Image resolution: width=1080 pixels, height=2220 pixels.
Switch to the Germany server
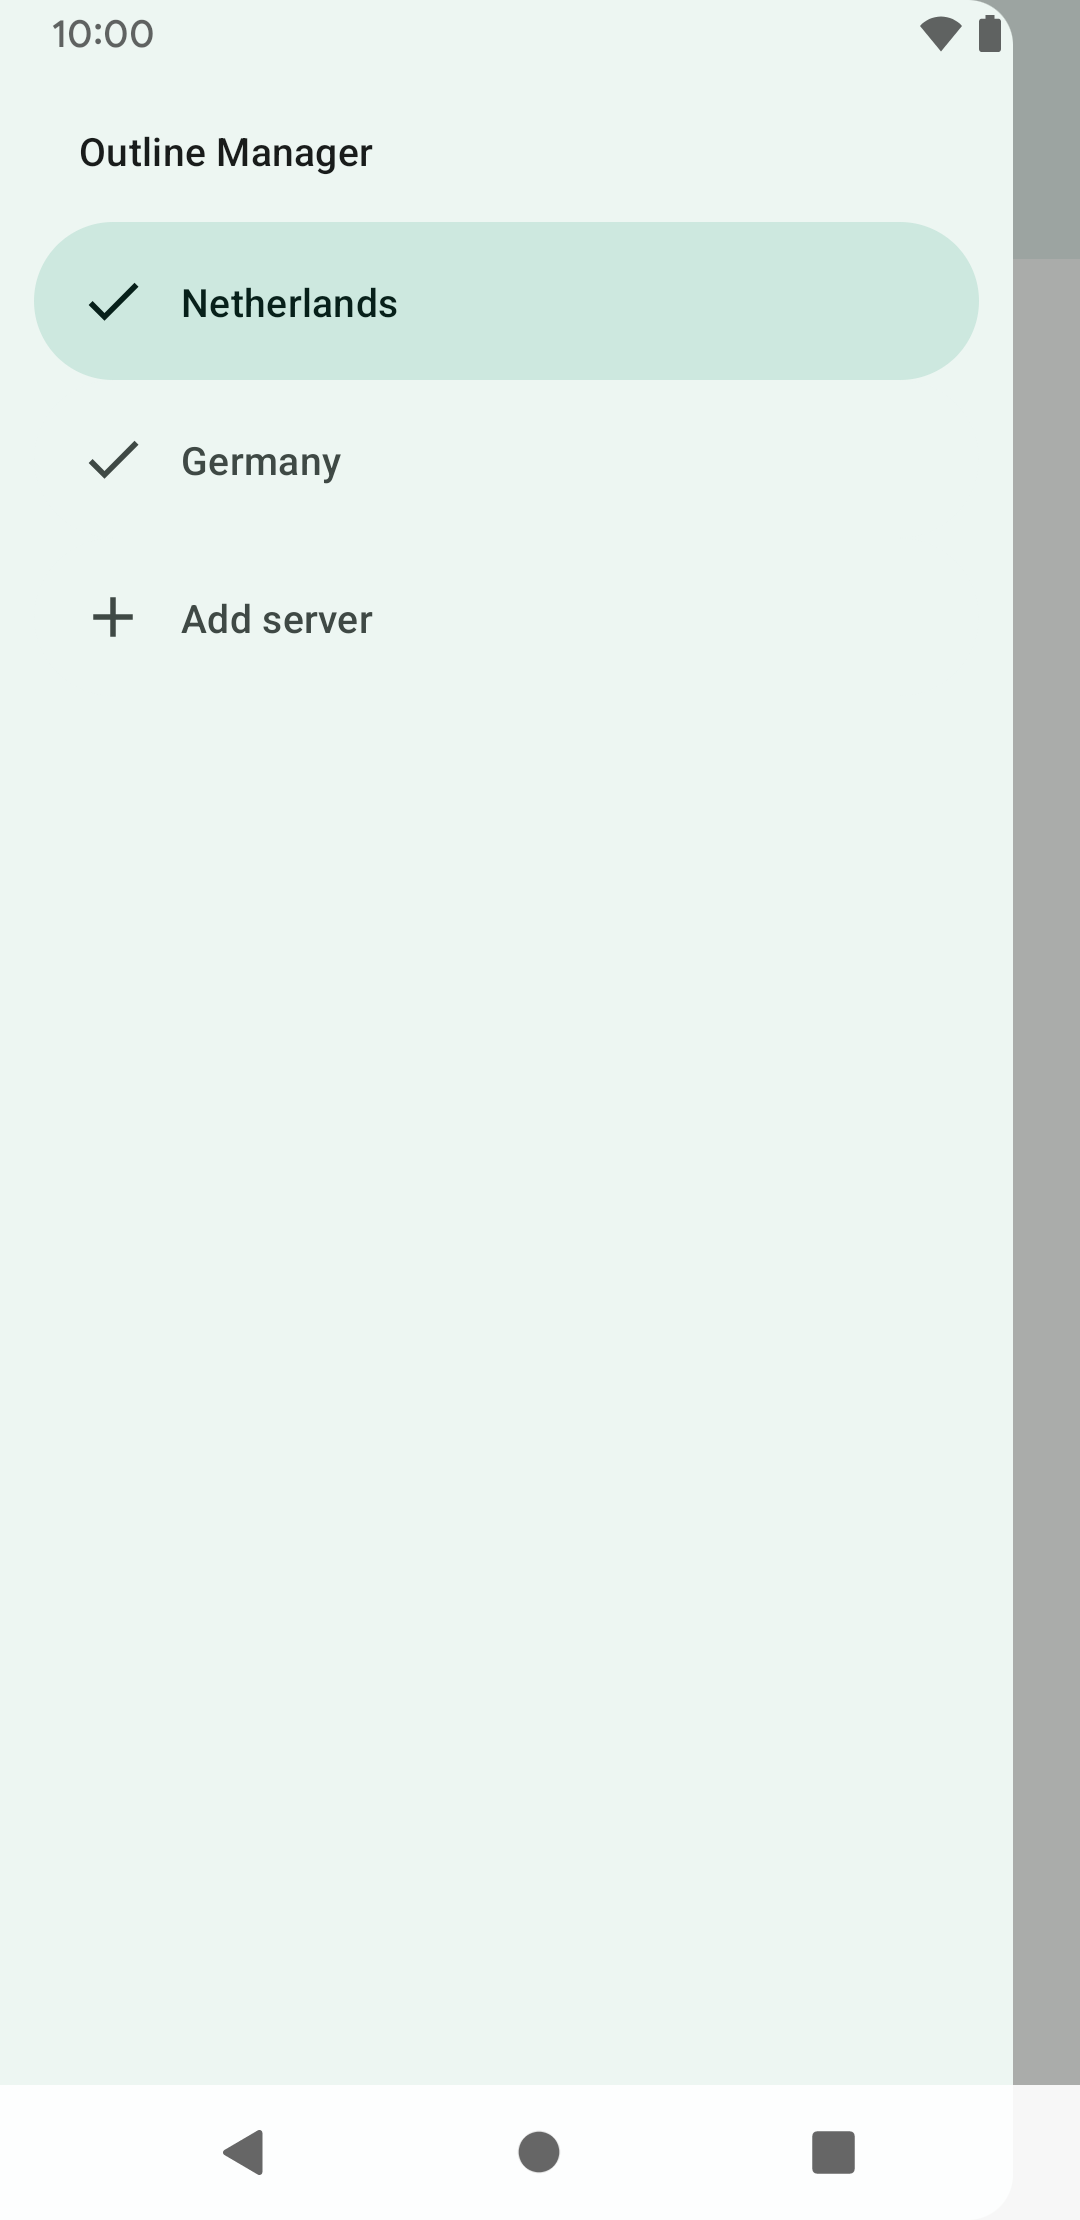[x=506, y=459]
